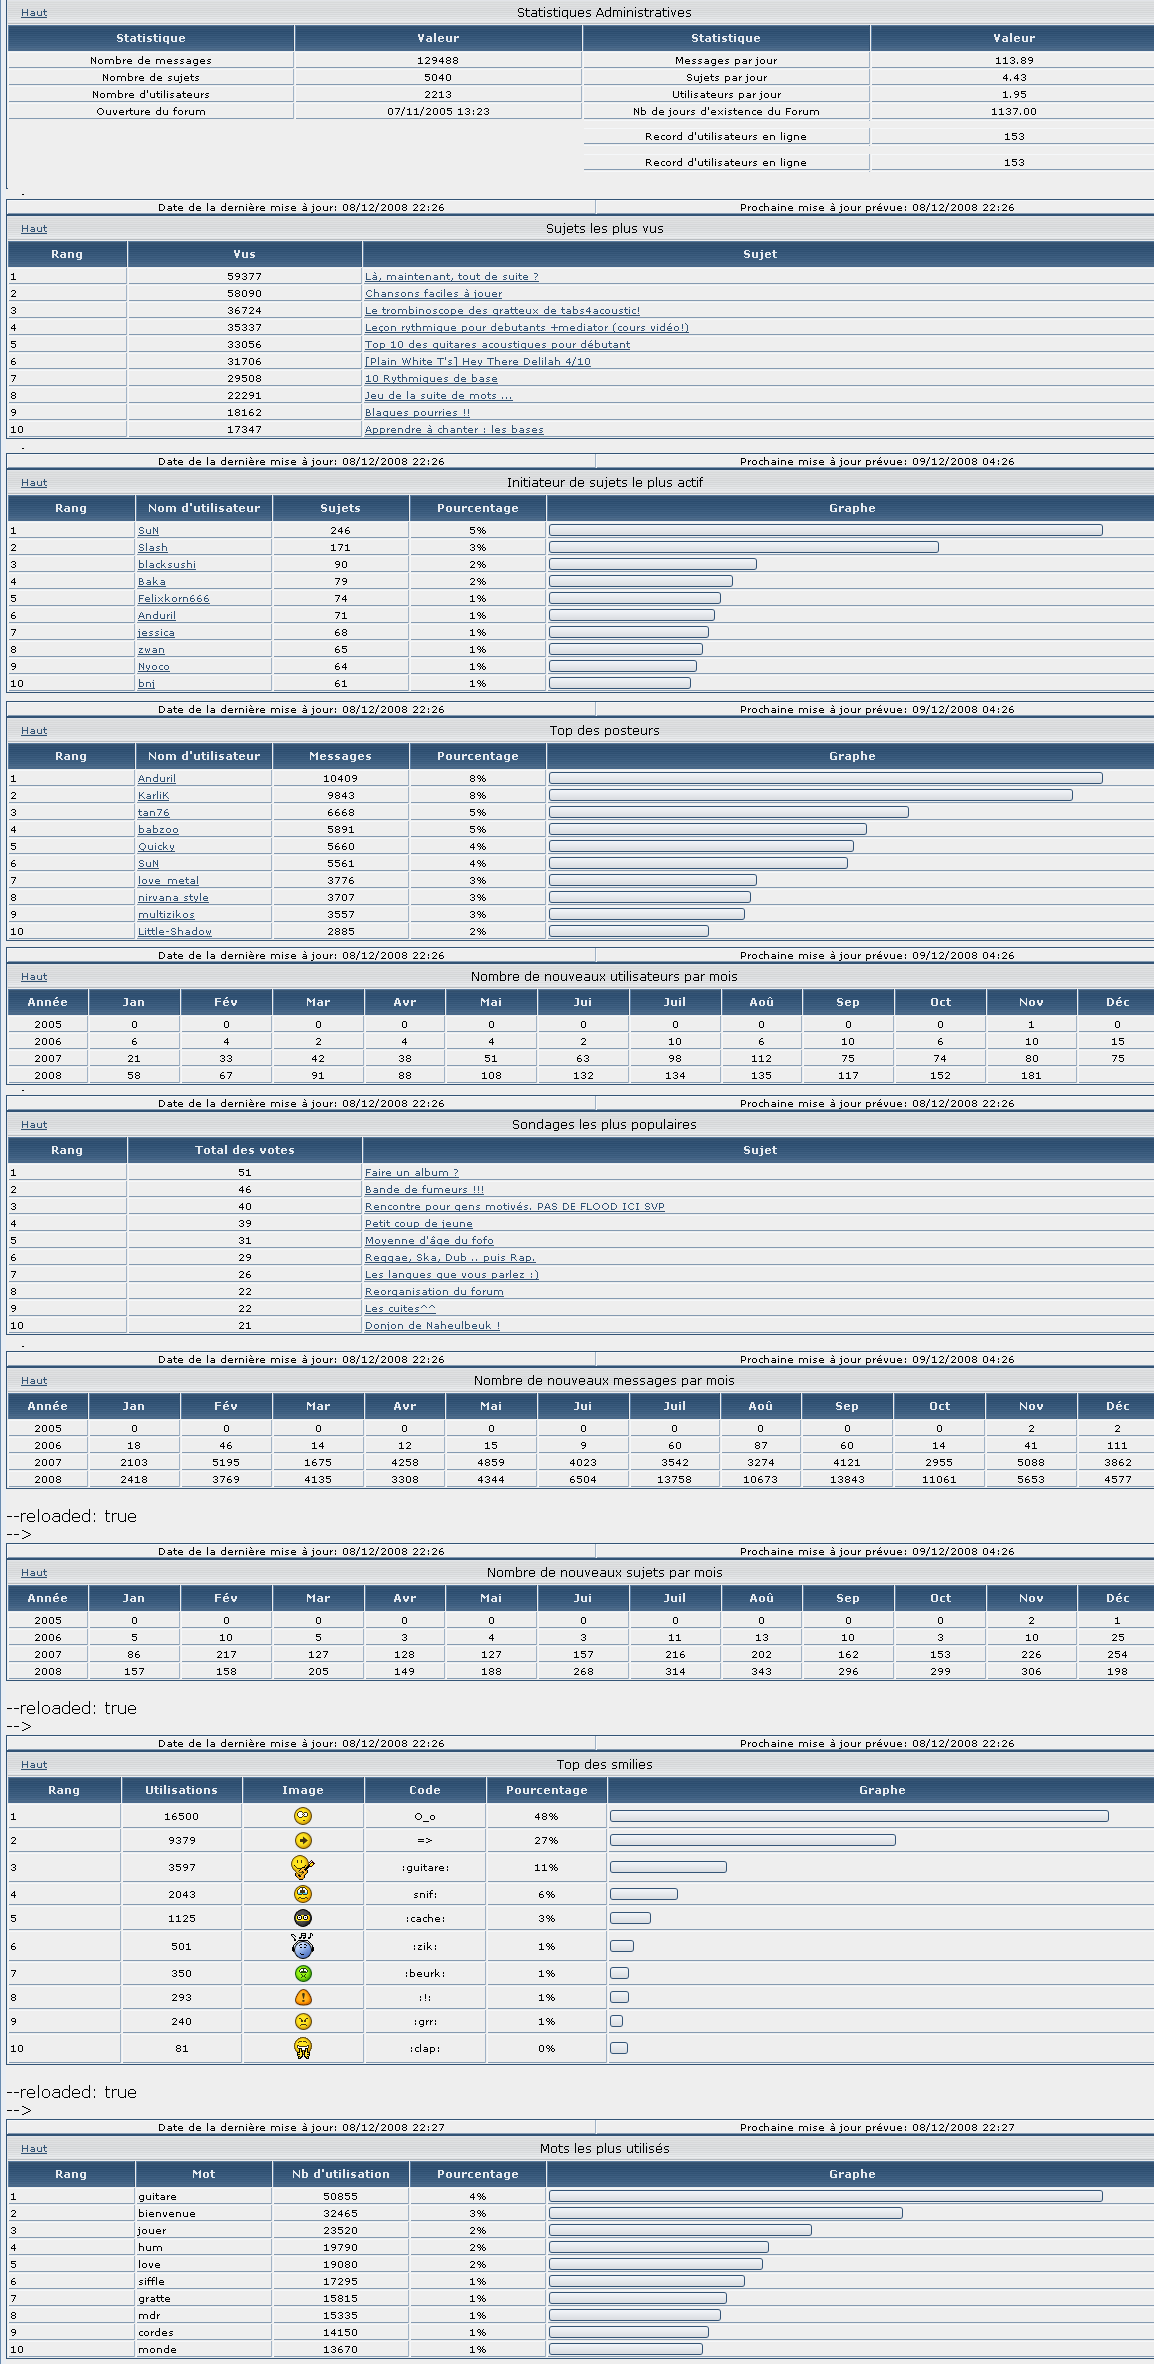Click the graph bar for word "guitare"
The height and width of the screenshot is (2364, 1154).
(826, 2197)
